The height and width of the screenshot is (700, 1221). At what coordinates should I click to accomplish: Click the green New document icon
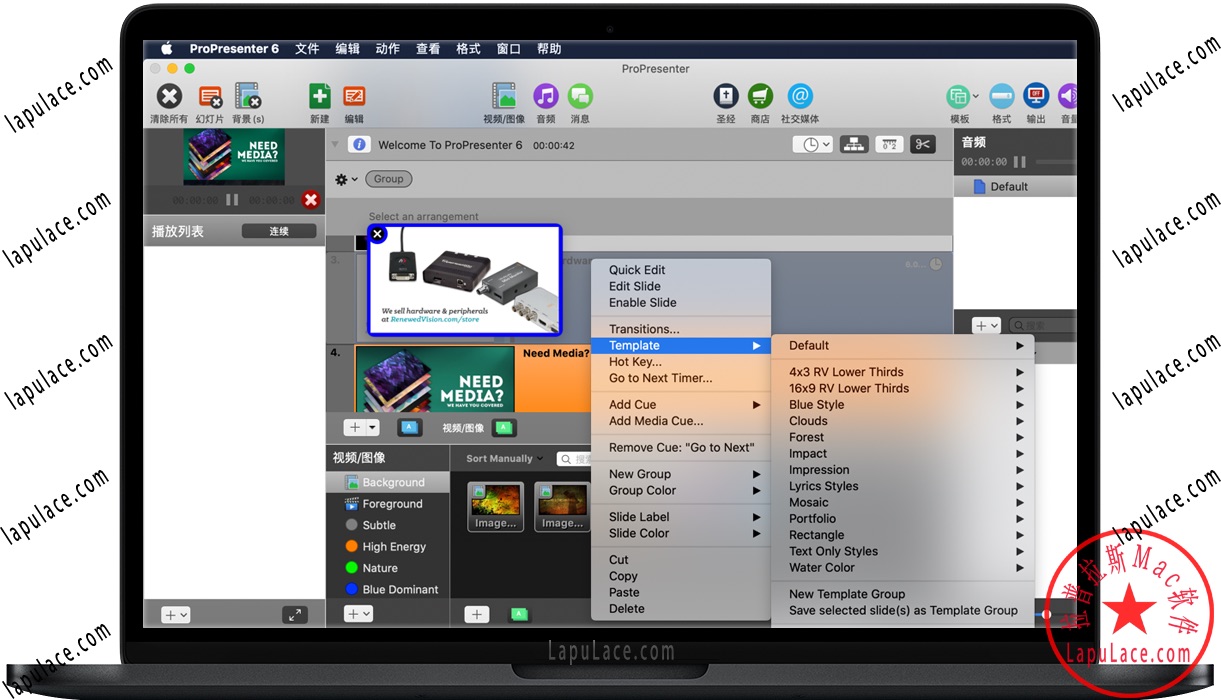click(x=319, y=97)
